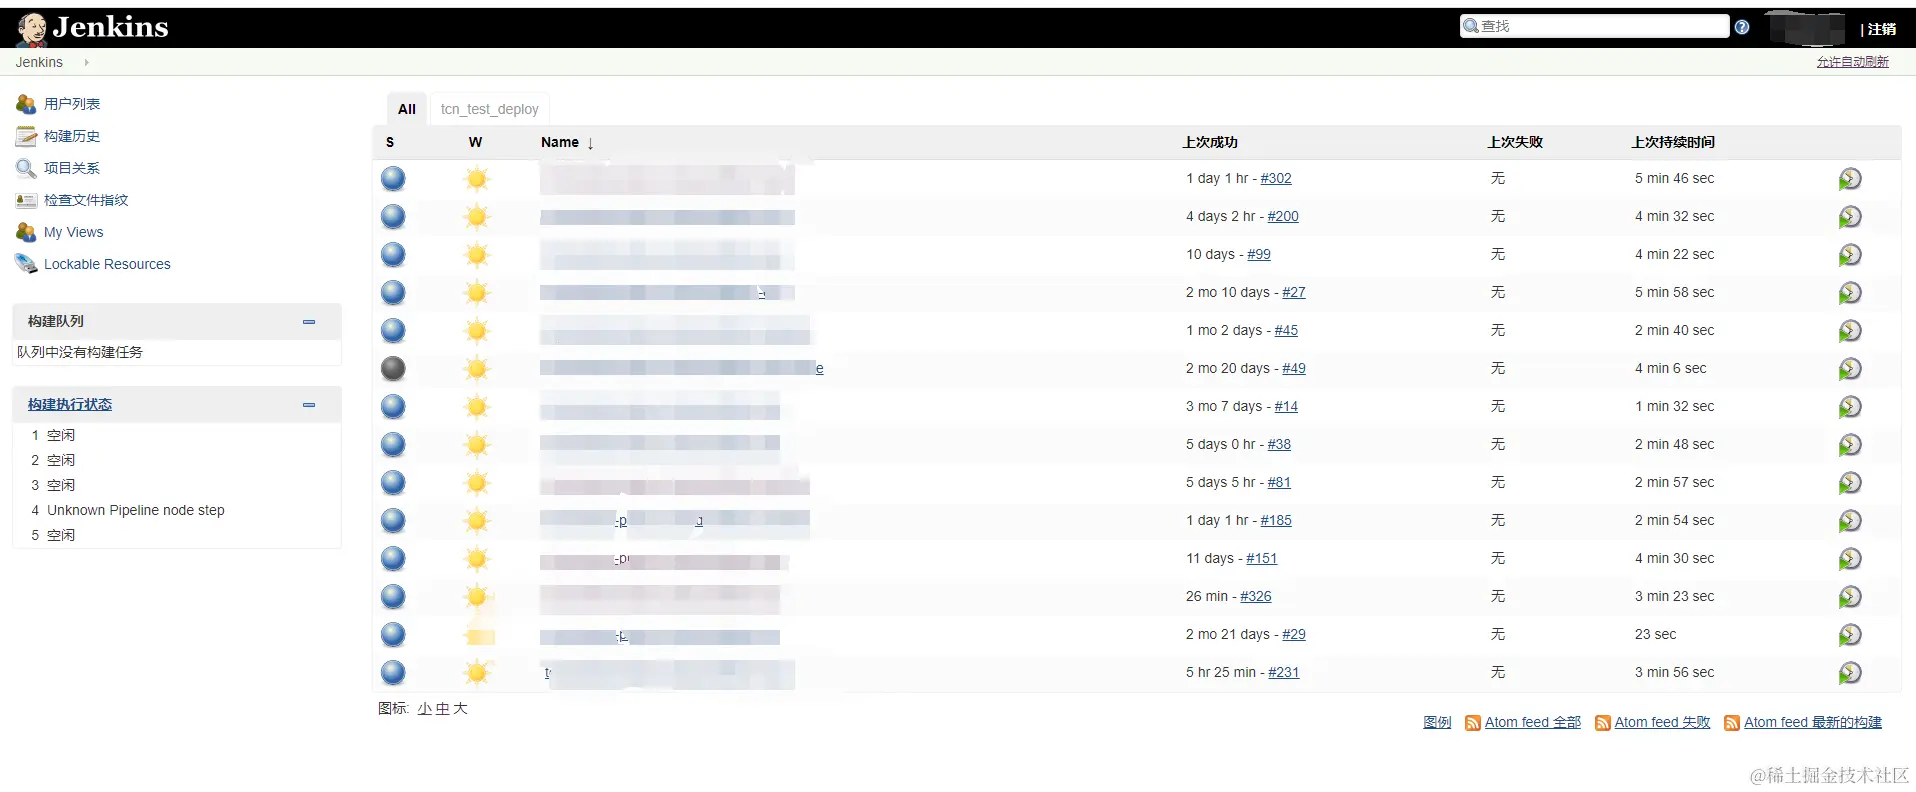Click the grey disabled status ball in #49 row
The image size is (1916, 792).
393,368
